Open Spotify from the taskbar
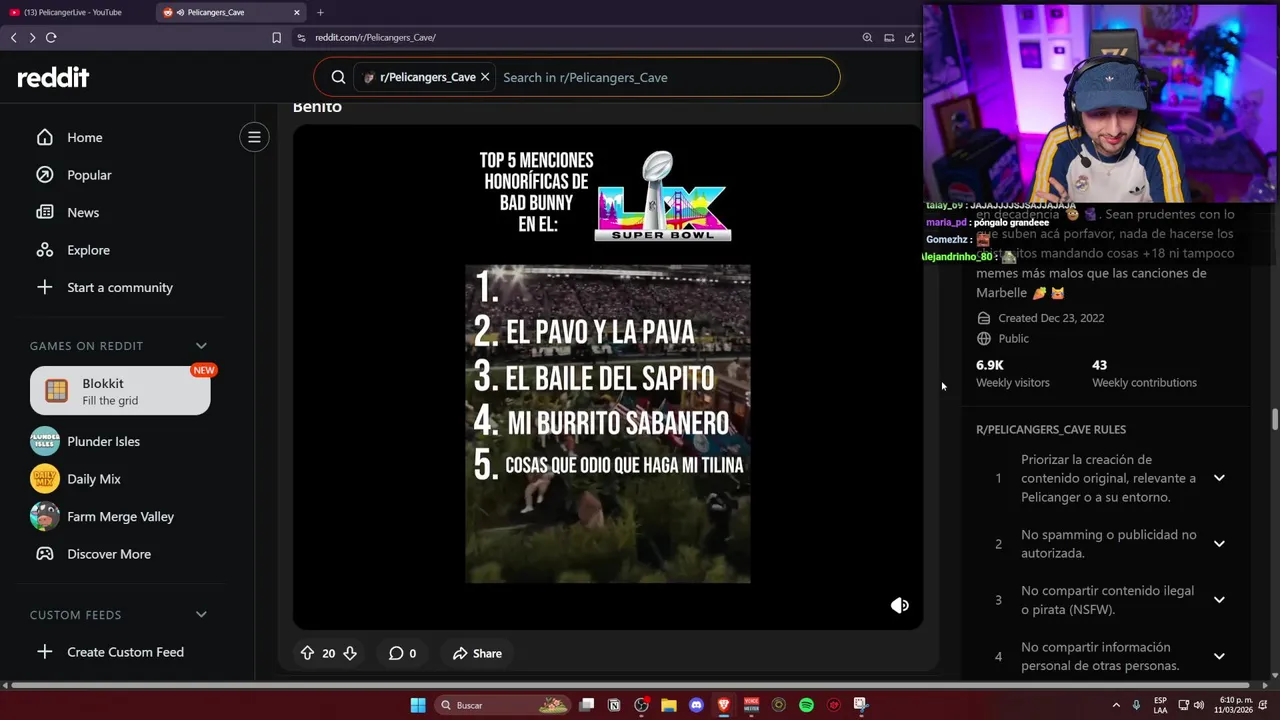 [806, 705]
